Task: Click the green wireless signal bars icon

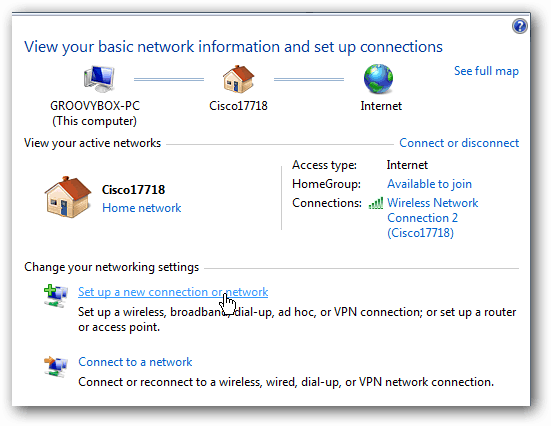Action: pyautogui.click(x=376, y=203)
